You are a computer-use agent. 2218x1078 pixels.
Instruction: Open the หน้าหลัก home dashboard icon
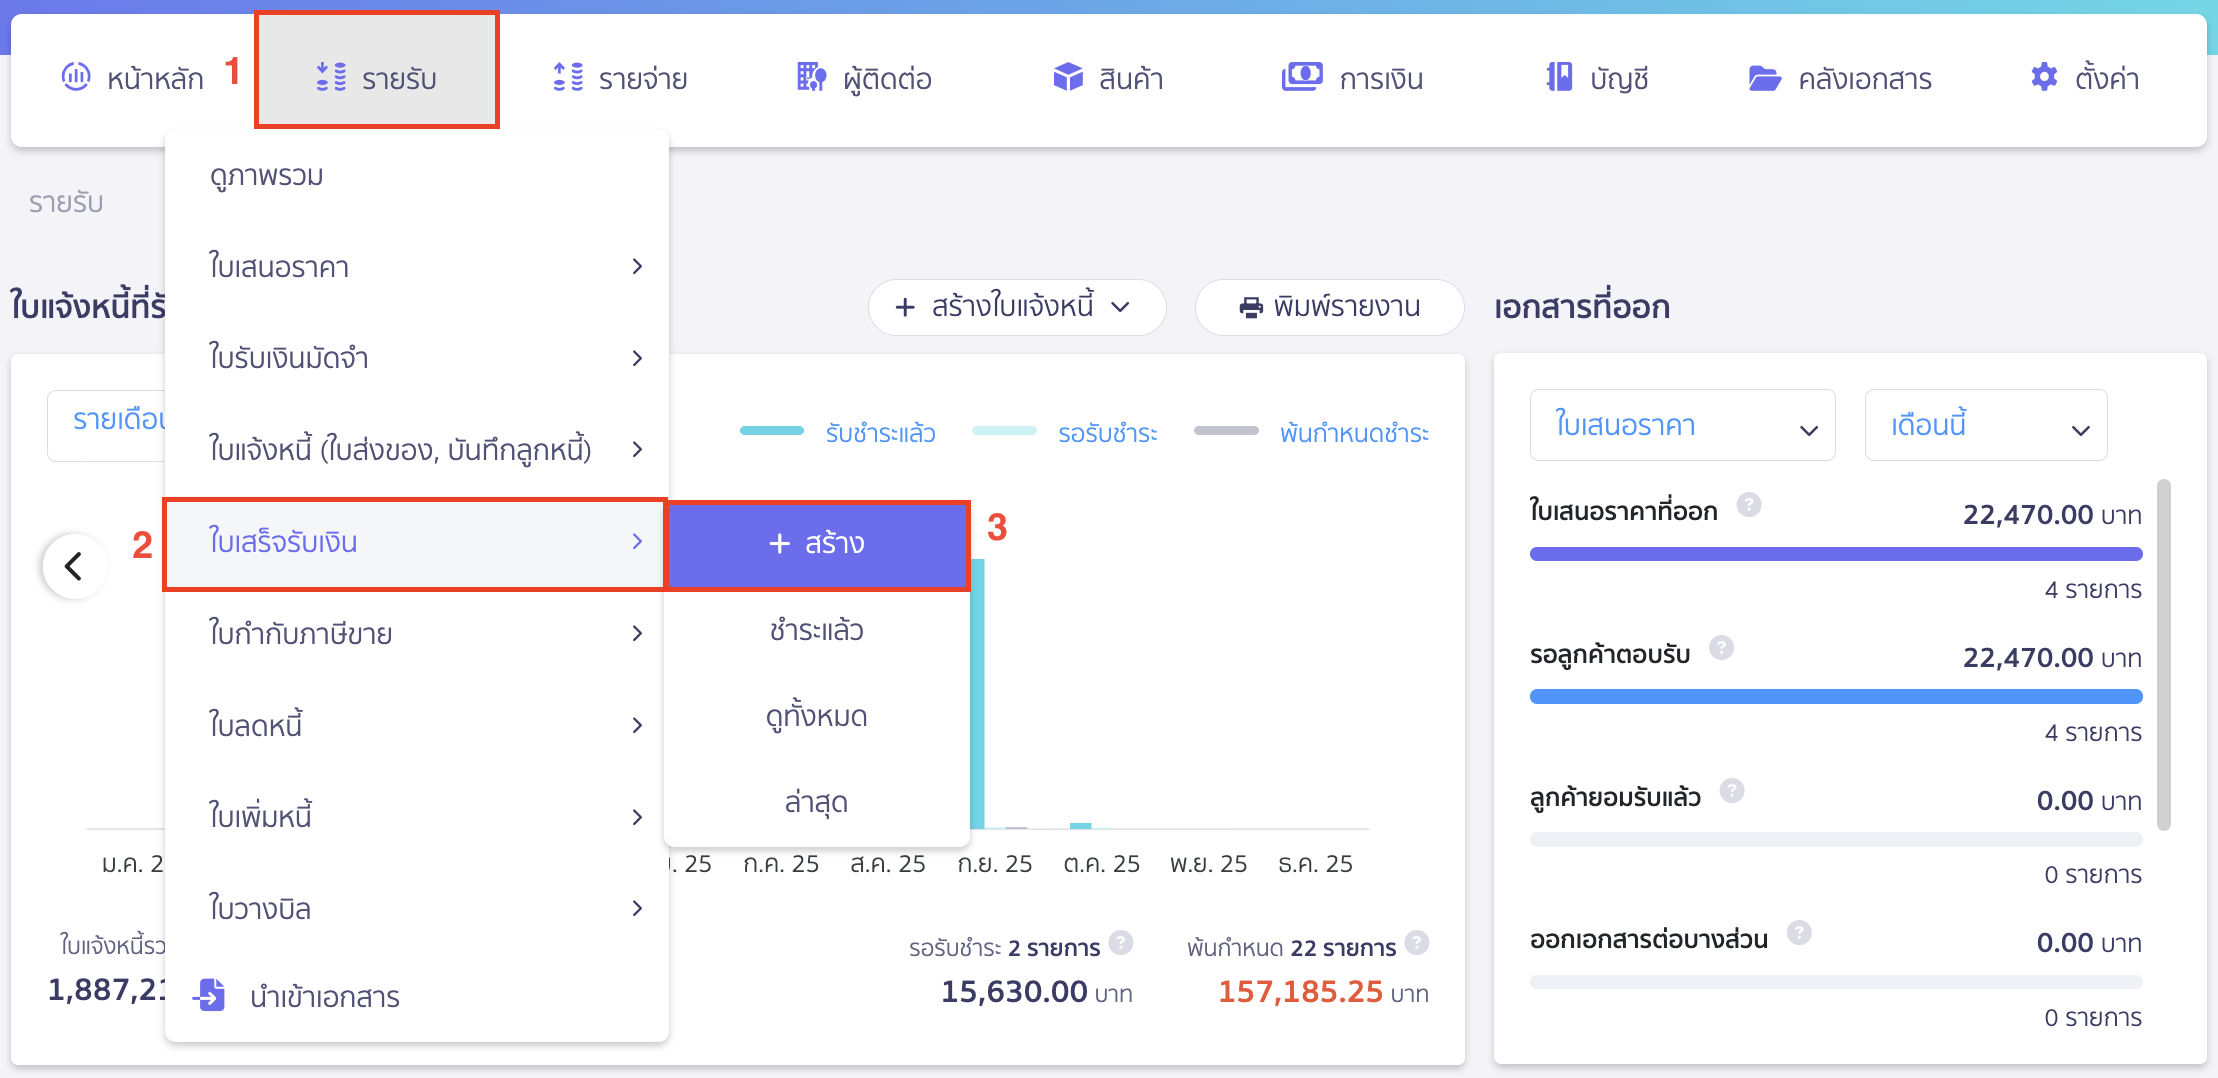coord(75,77)
